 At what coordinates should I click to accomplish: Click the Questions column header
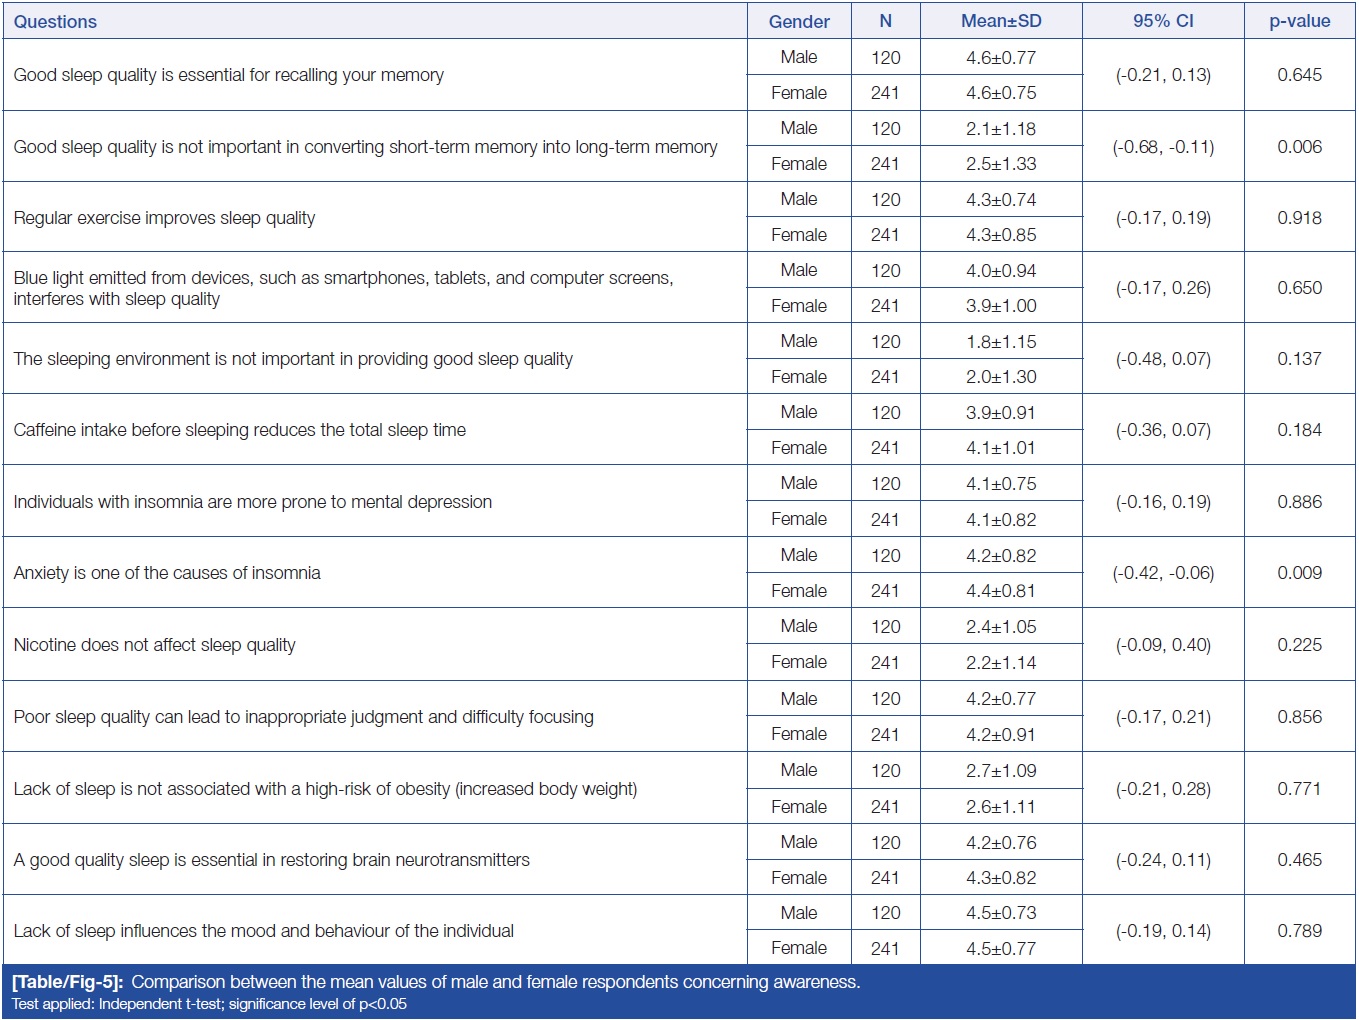coord(55,21)
